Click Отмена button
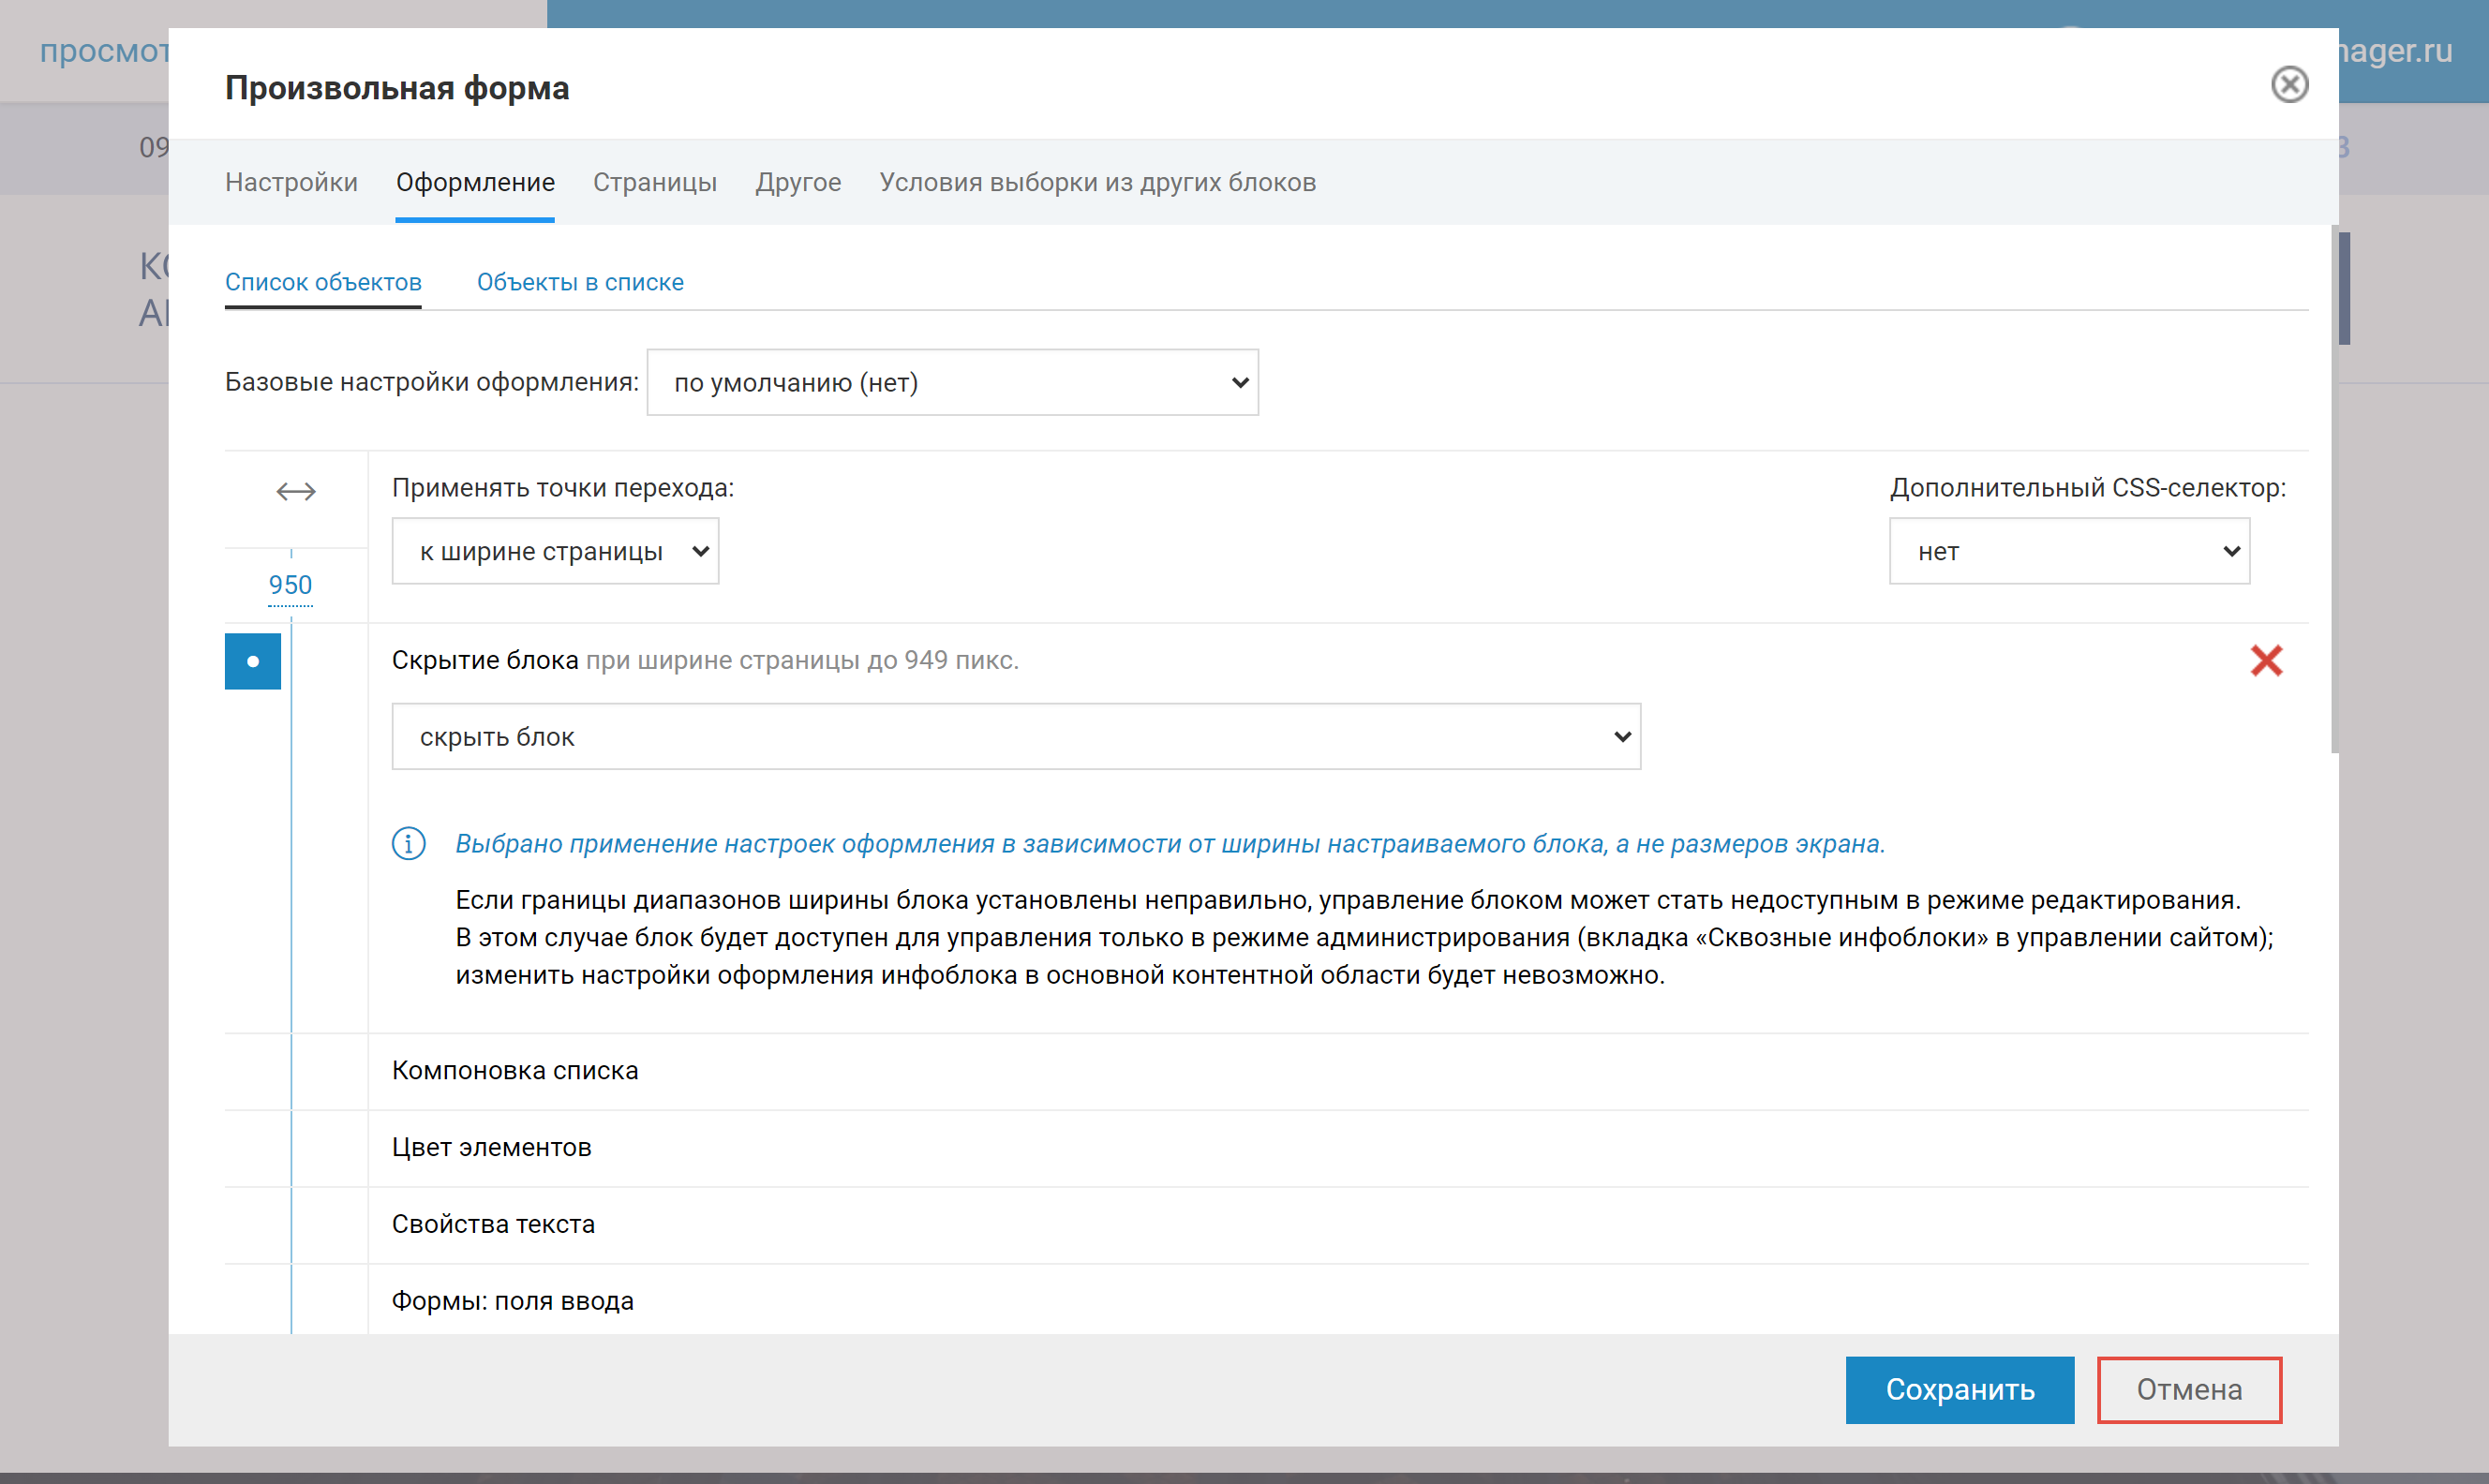 (2188, 1389)
